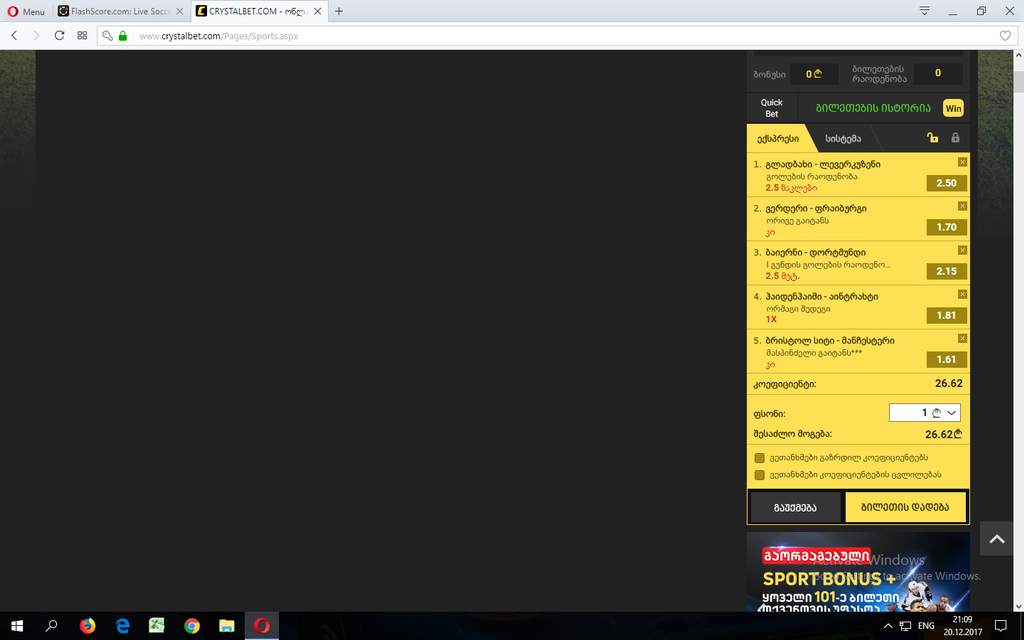Select ბაიერნი - დორტმუნდი match name
The width and height of the screenshot is (1024, 640).
coord(816,252)
